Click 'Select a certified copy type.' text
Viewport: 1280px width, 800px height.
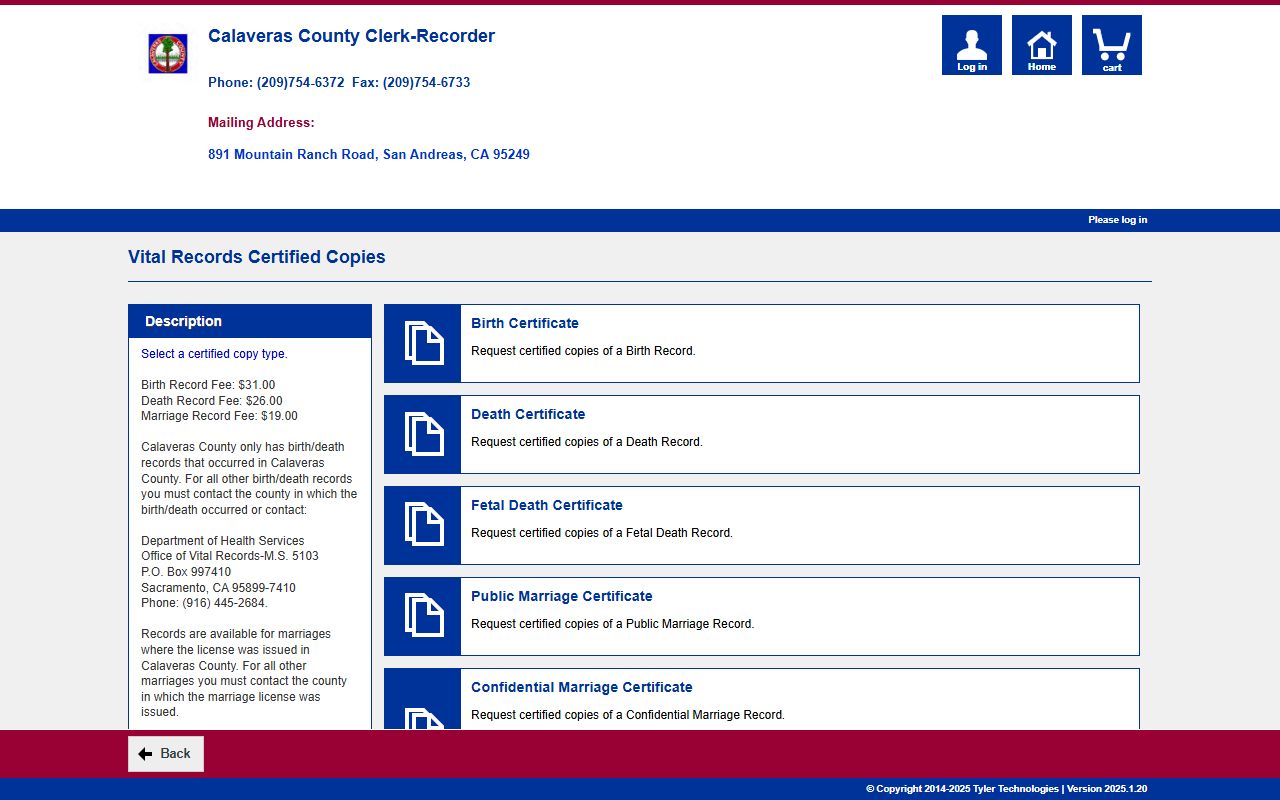214,354
